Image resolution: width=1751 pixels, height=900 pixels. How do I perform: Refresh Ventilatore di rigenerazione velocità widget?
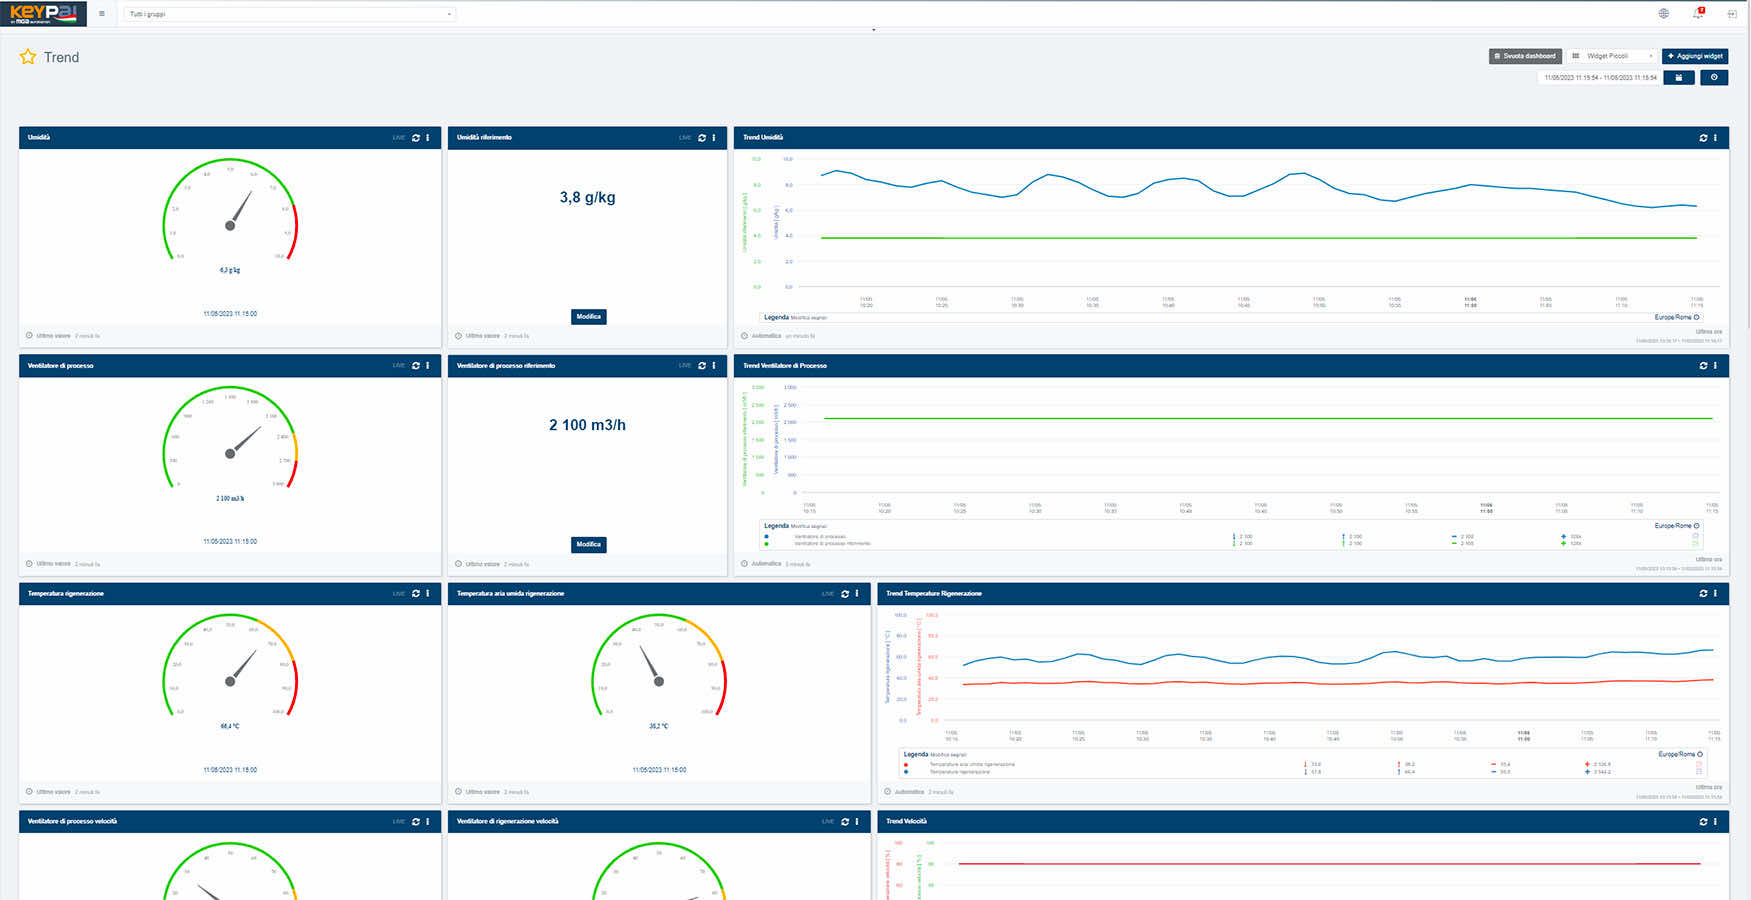coord(845,822)
